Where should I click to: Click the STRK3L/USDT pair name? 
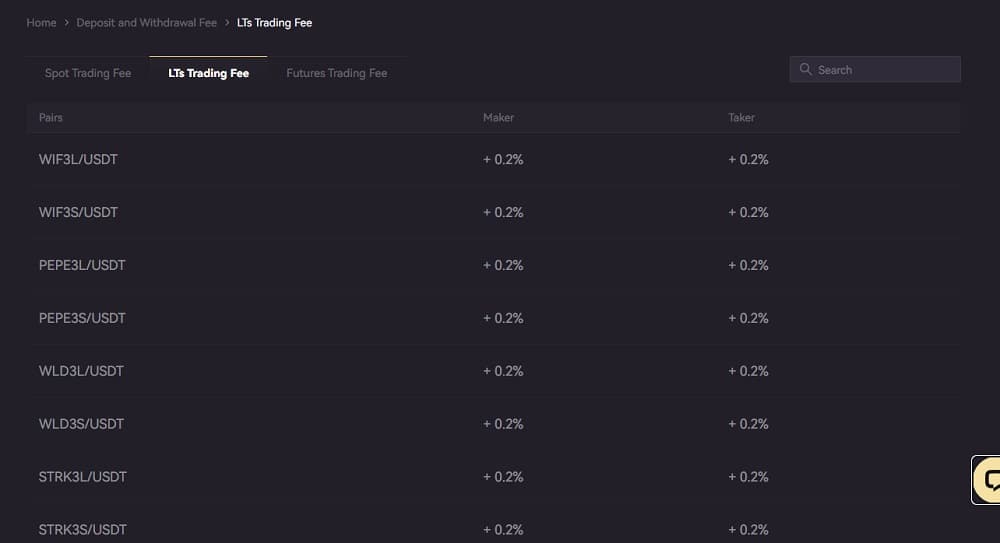point(82,477)
